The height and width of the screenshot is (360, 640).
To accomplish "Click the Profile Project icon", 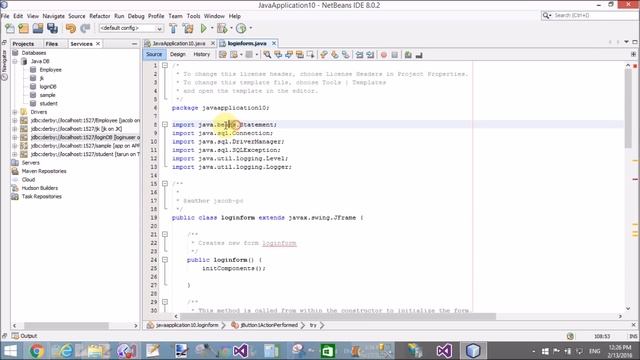I will coord(241,28).
